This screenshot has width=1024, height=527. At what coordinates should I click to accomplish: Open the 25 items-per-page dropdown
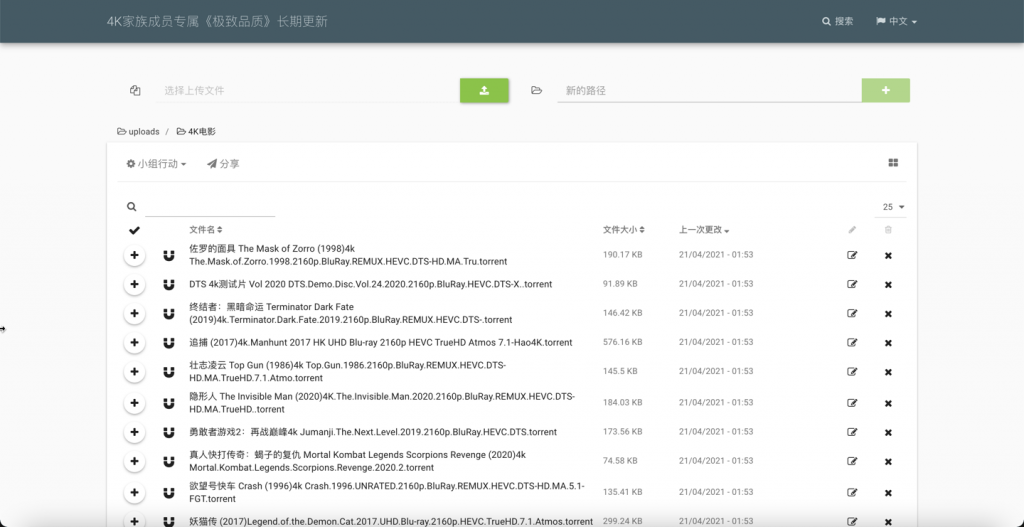(x=893, y=207)
